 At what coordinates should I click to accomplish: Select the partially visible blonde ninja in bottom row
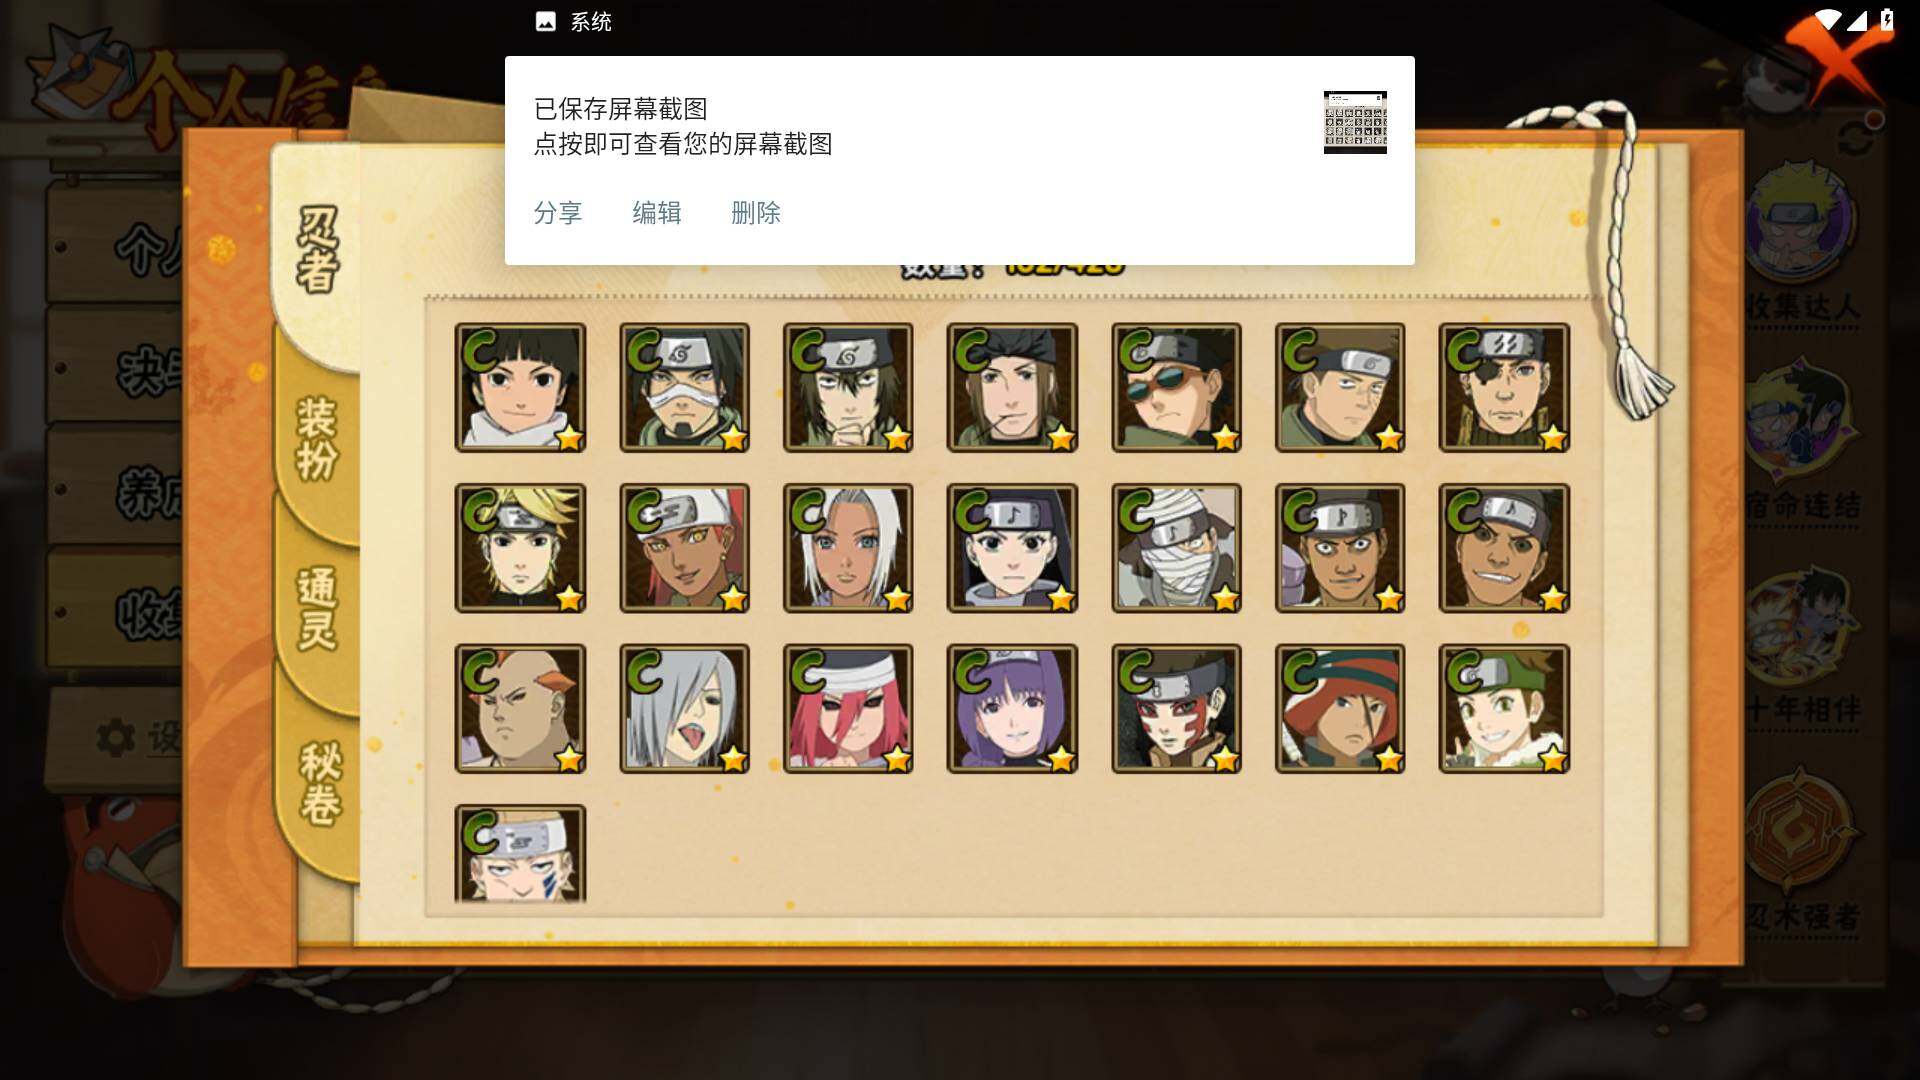coord(520,853)
